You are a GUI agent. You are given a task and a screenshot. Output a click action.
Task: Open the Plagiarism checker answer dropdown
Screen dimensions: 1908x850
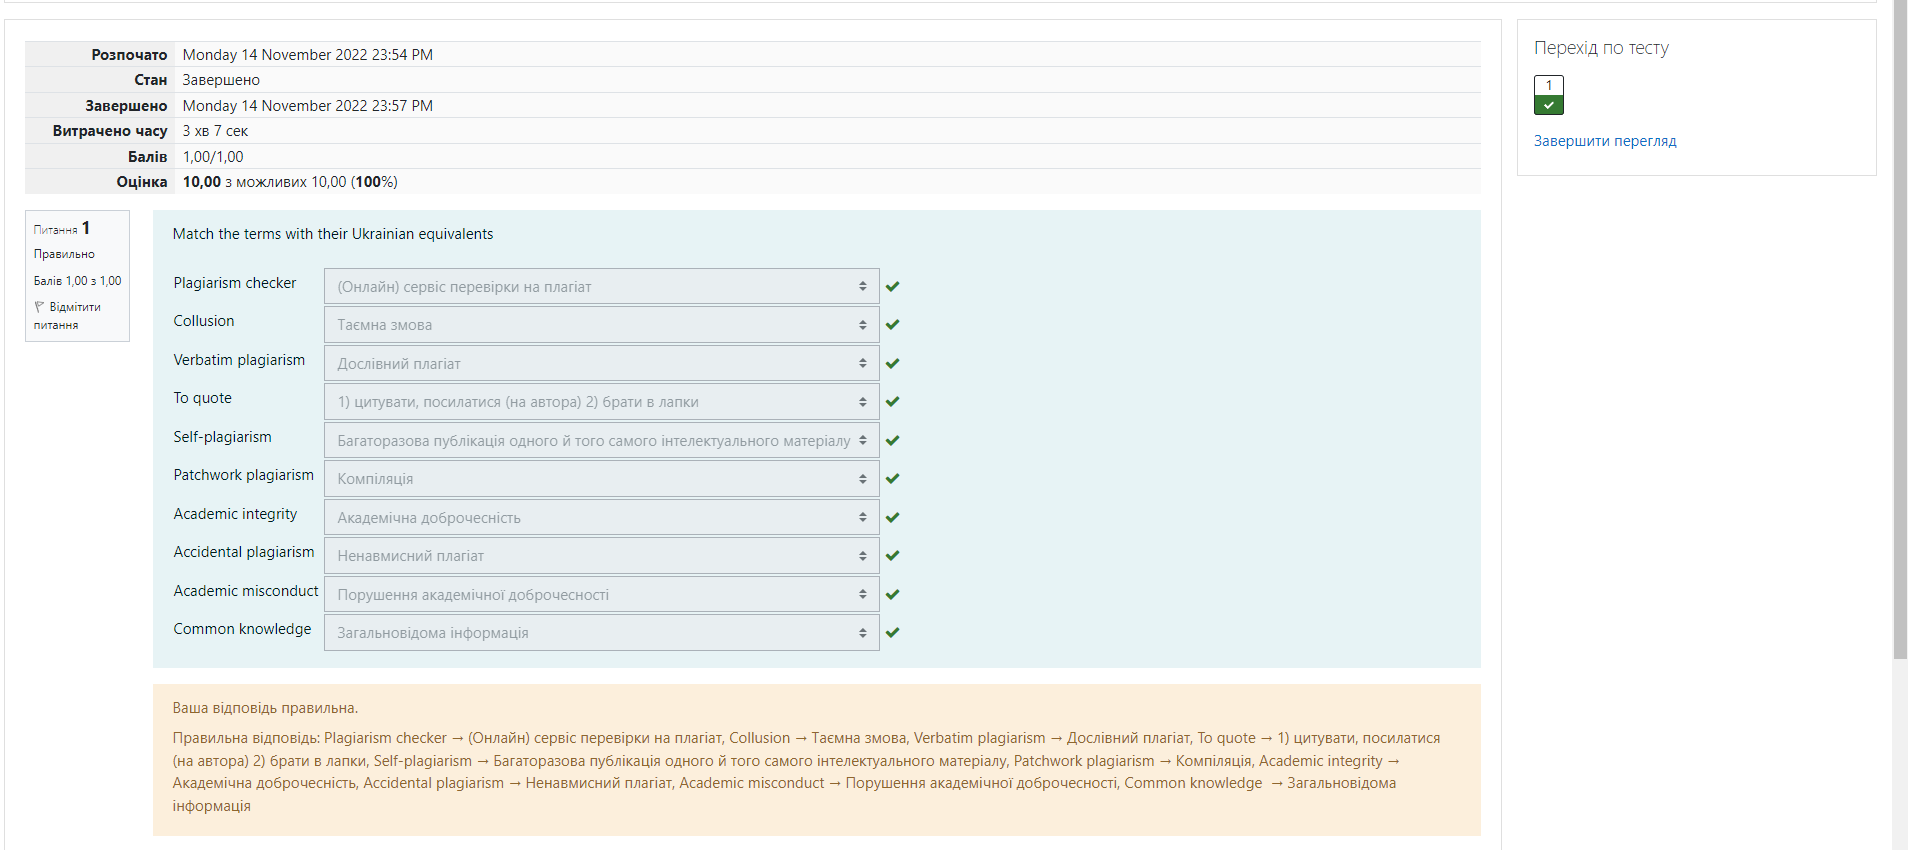(x=601, y=287)
